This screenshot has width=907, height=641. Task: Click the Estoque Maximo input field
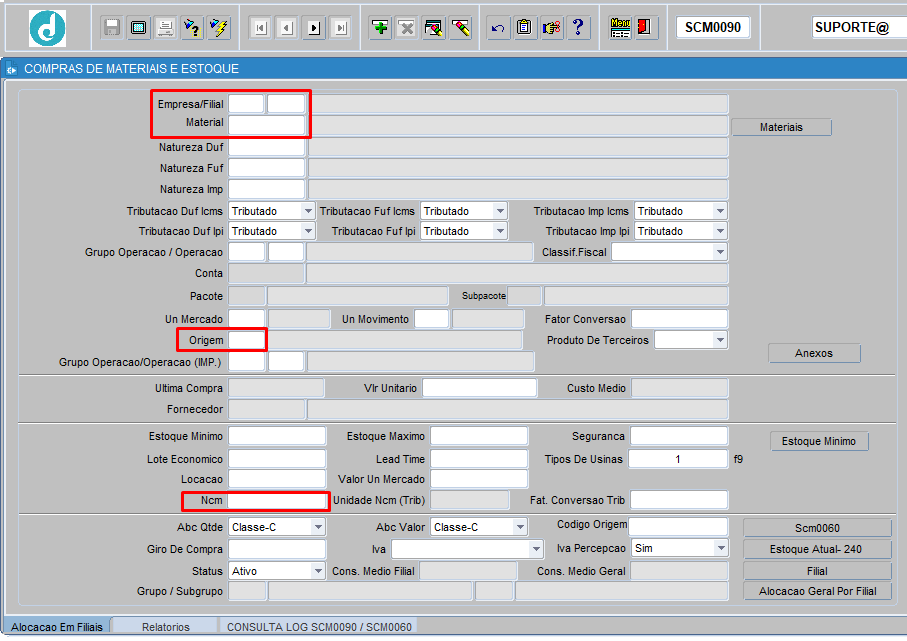click(x=479, y=436)
